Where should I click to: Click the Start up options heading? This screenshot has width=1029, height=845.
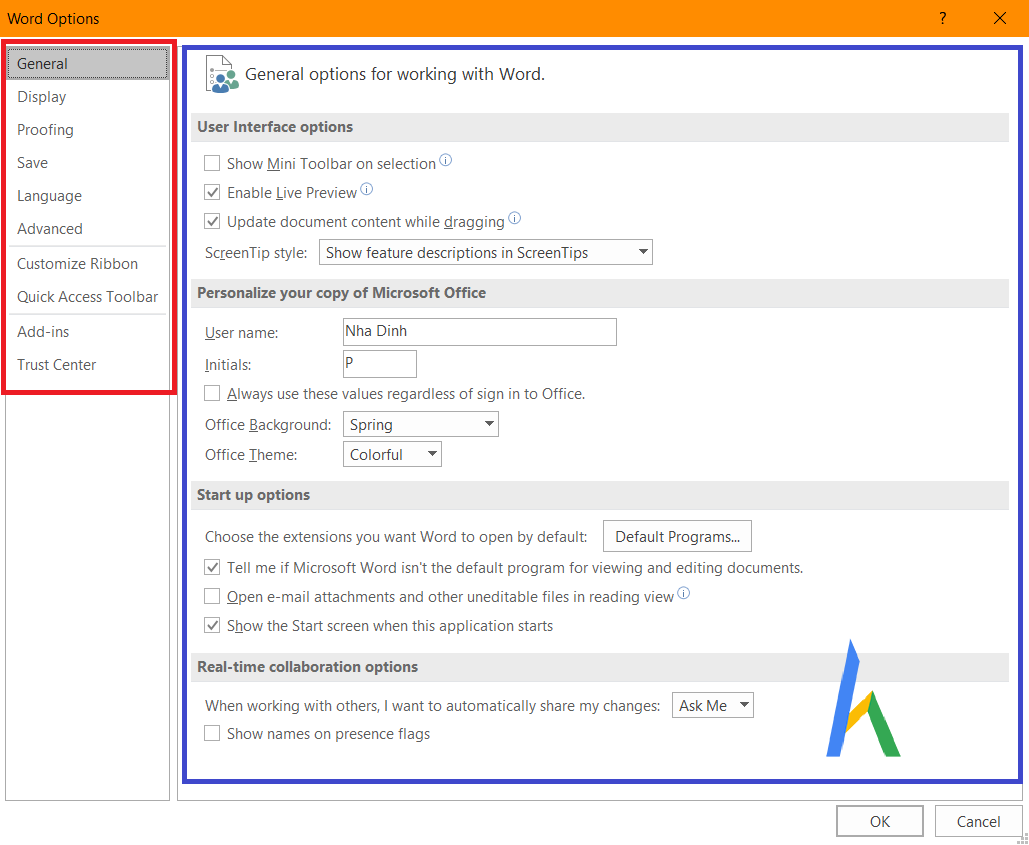point(253,495)
